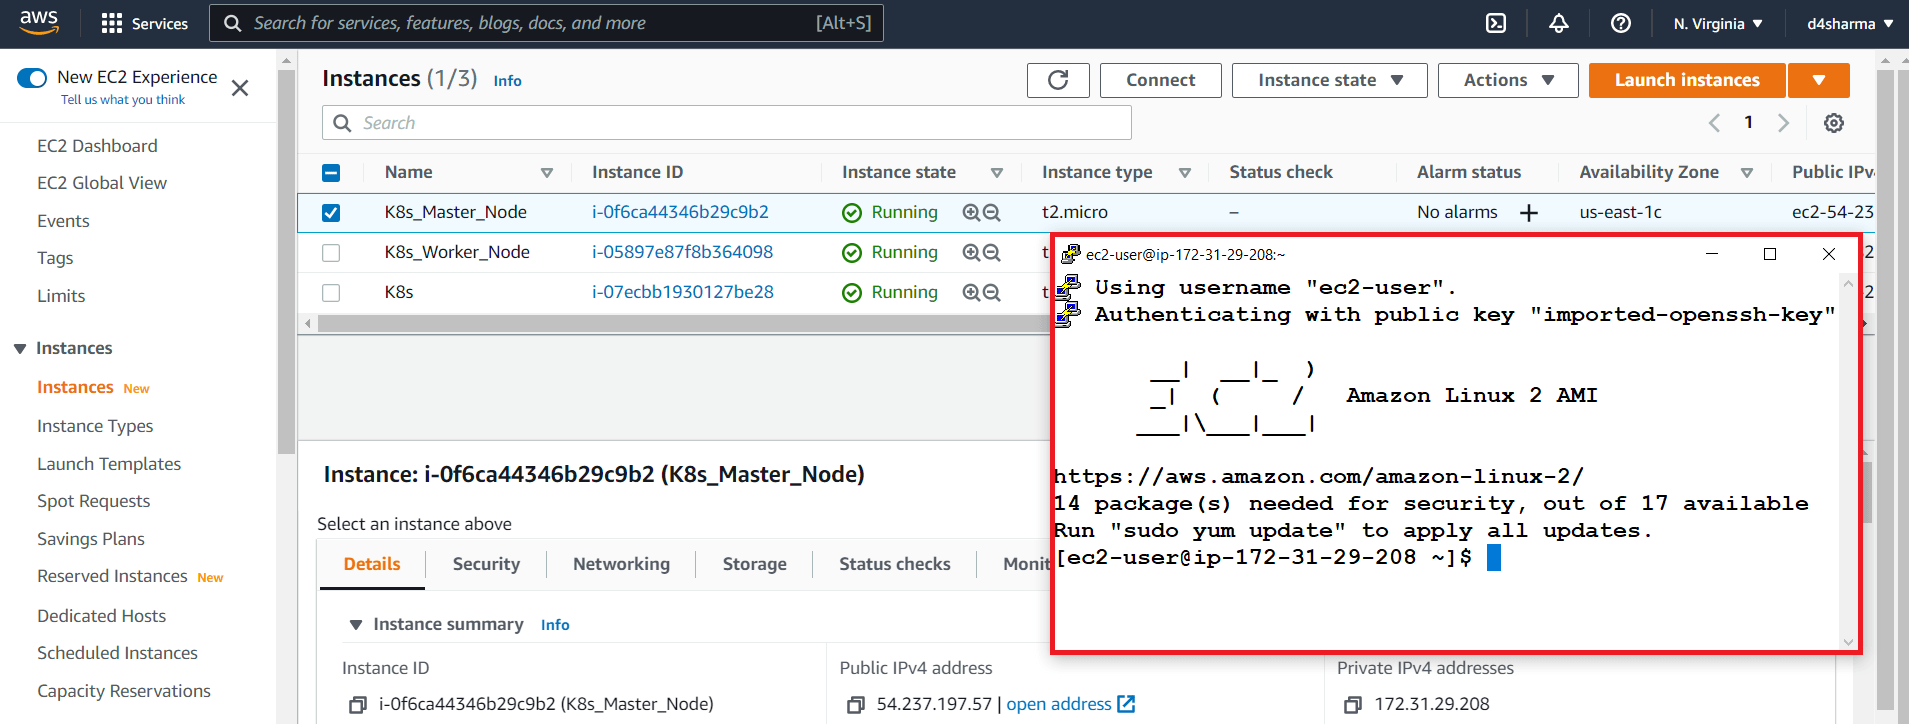Toggle the New EC2 Experience switch

32,78
